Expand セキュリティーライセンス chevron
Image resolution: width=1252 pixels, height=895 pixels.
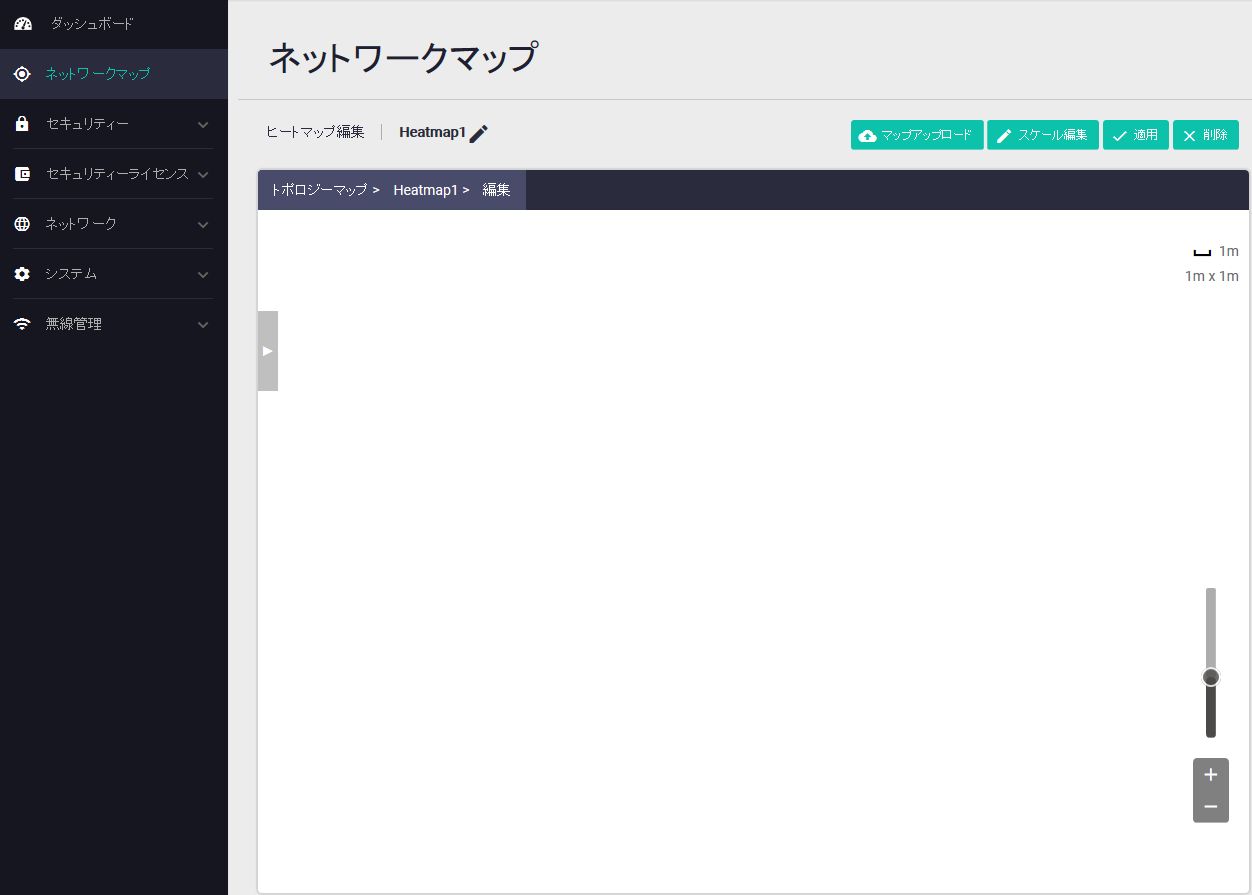tap(203, 175)
